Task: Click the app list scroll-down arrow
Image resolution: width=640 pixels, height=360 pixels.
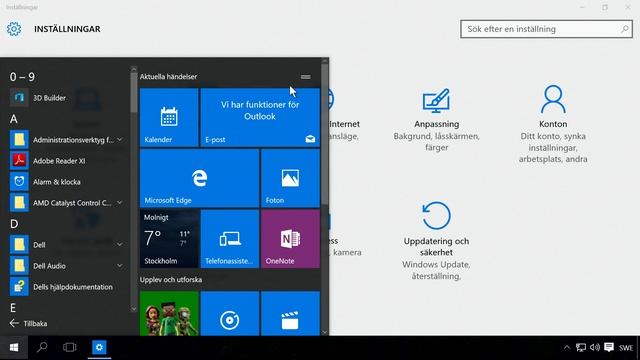Action: [134, 309]
